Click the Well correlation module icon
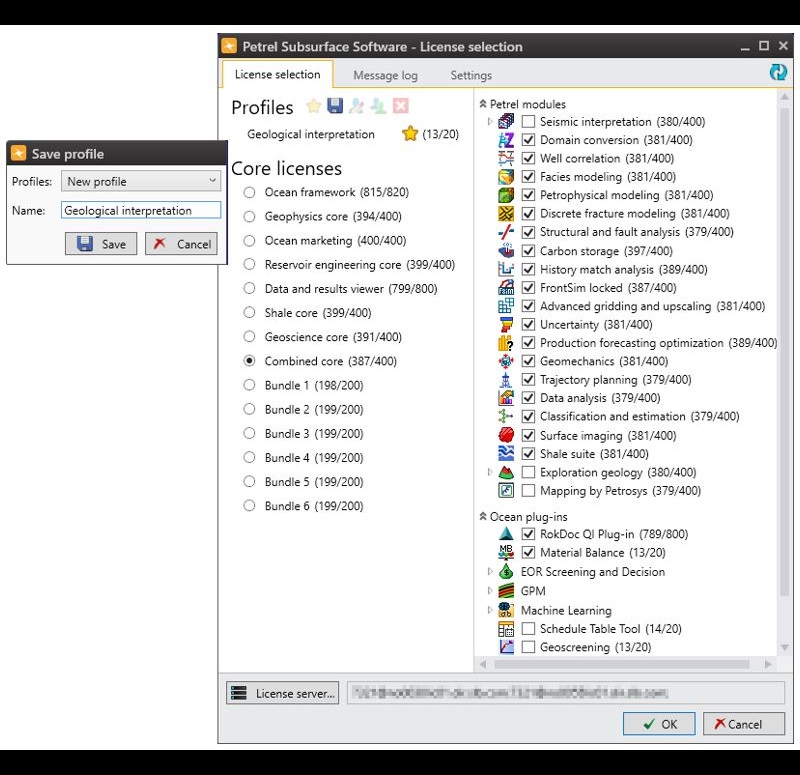 point(506,158)
